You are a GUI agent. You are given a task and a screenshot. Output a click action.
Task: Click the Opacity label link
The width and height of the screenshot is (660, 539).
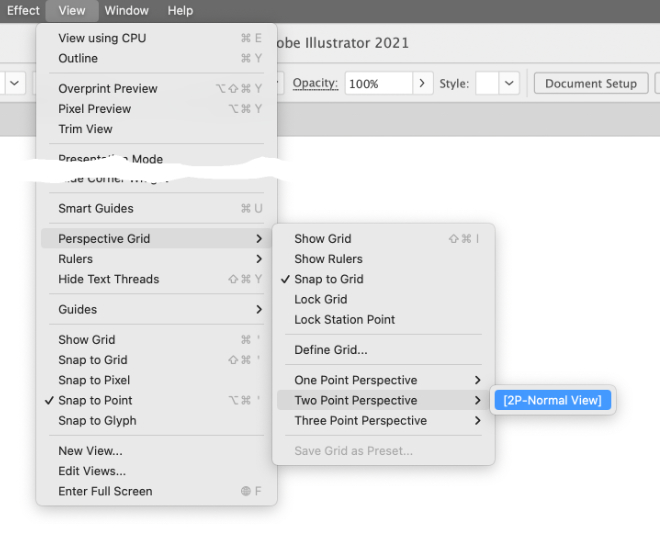click(x=315, y=84)
